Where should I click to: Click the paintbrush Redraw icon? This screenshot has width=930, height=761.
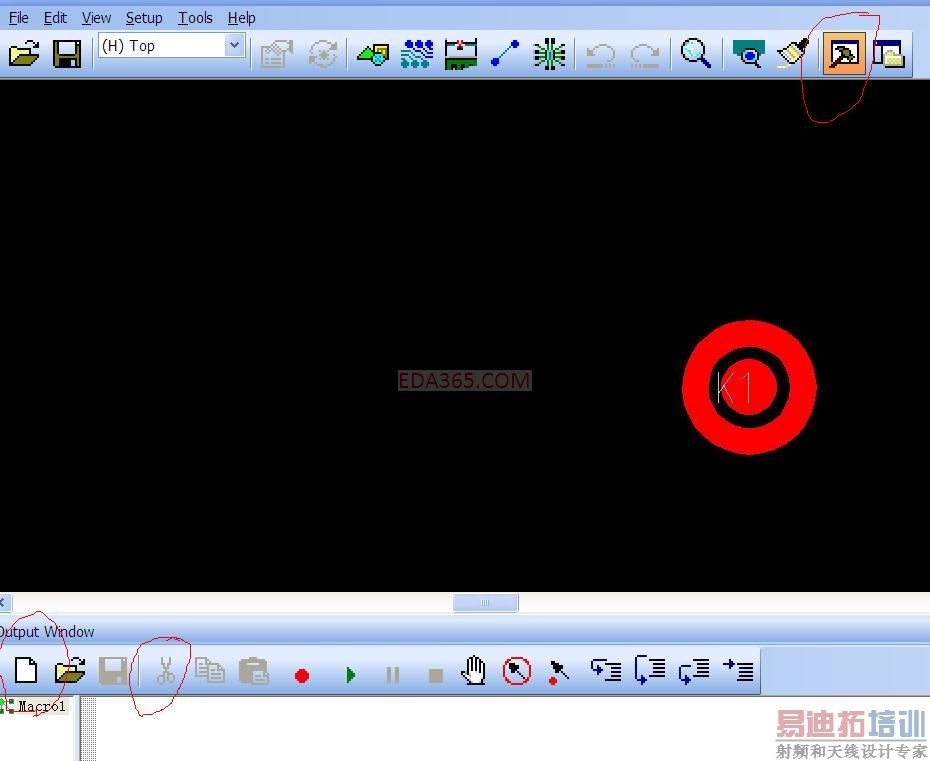[x=793, y=53]
